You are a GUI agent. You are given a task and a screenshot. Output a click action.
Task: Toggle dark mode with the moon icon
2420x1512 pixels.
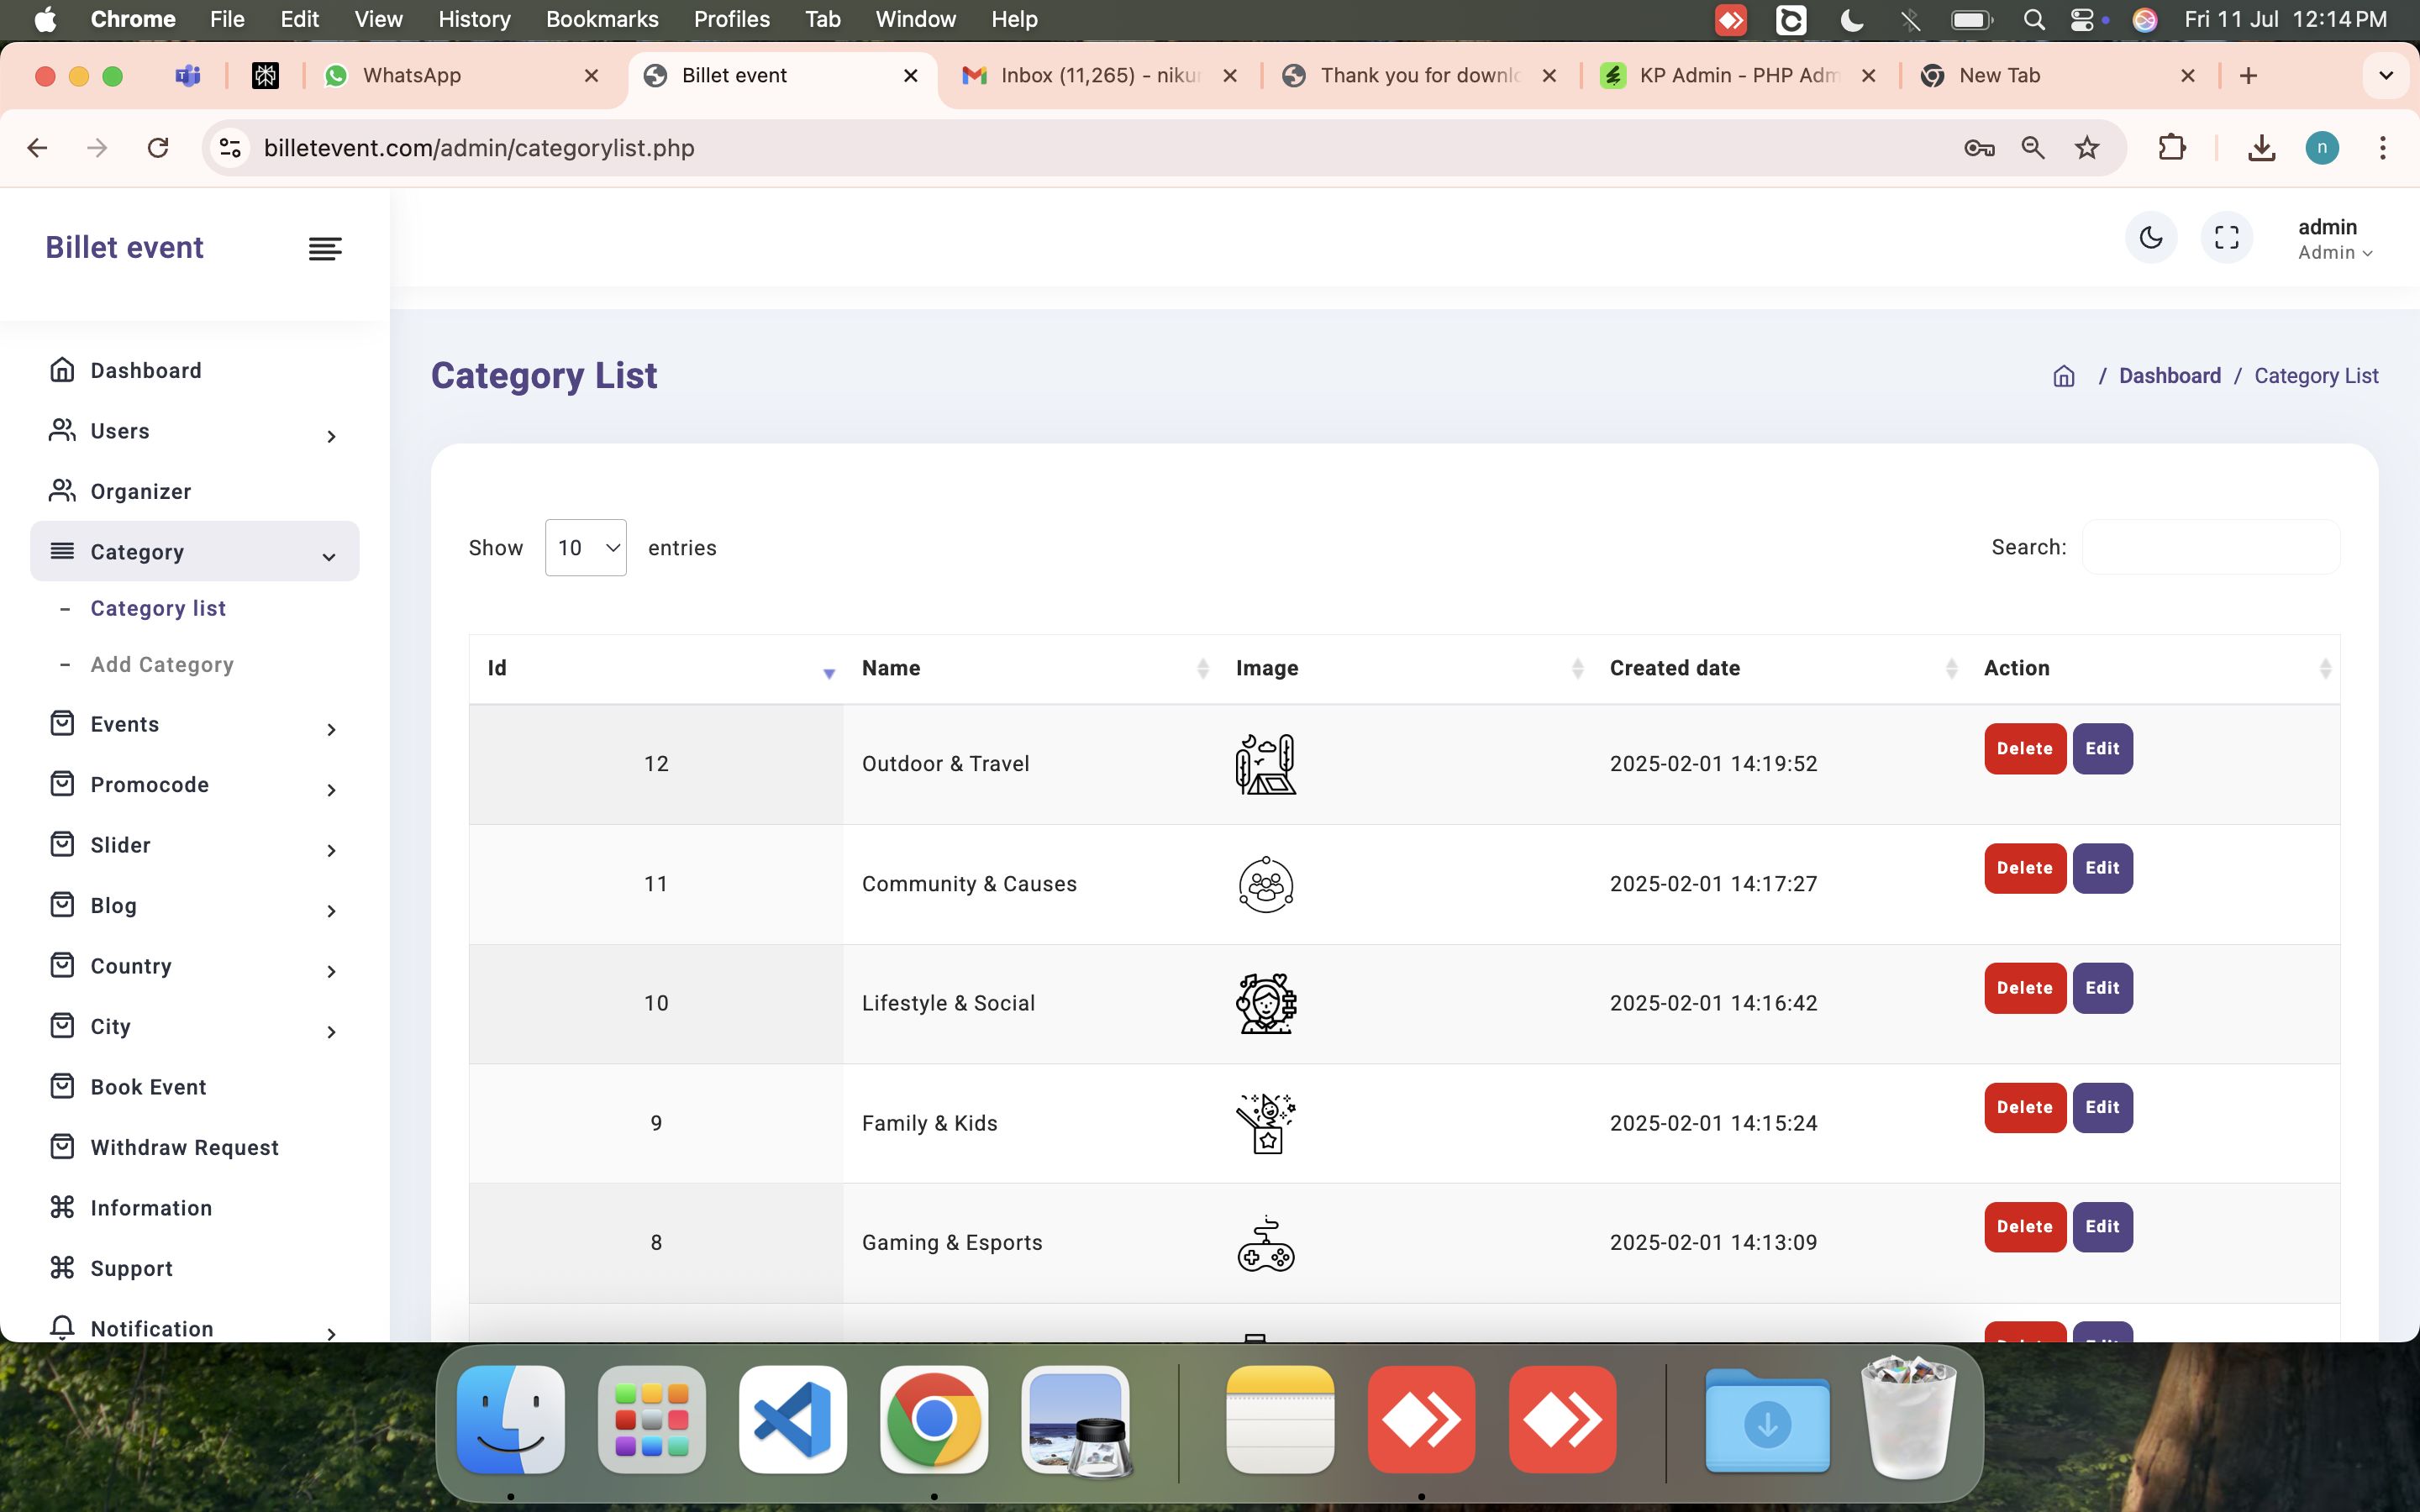pyautogui.click(x=2150, y=237)
